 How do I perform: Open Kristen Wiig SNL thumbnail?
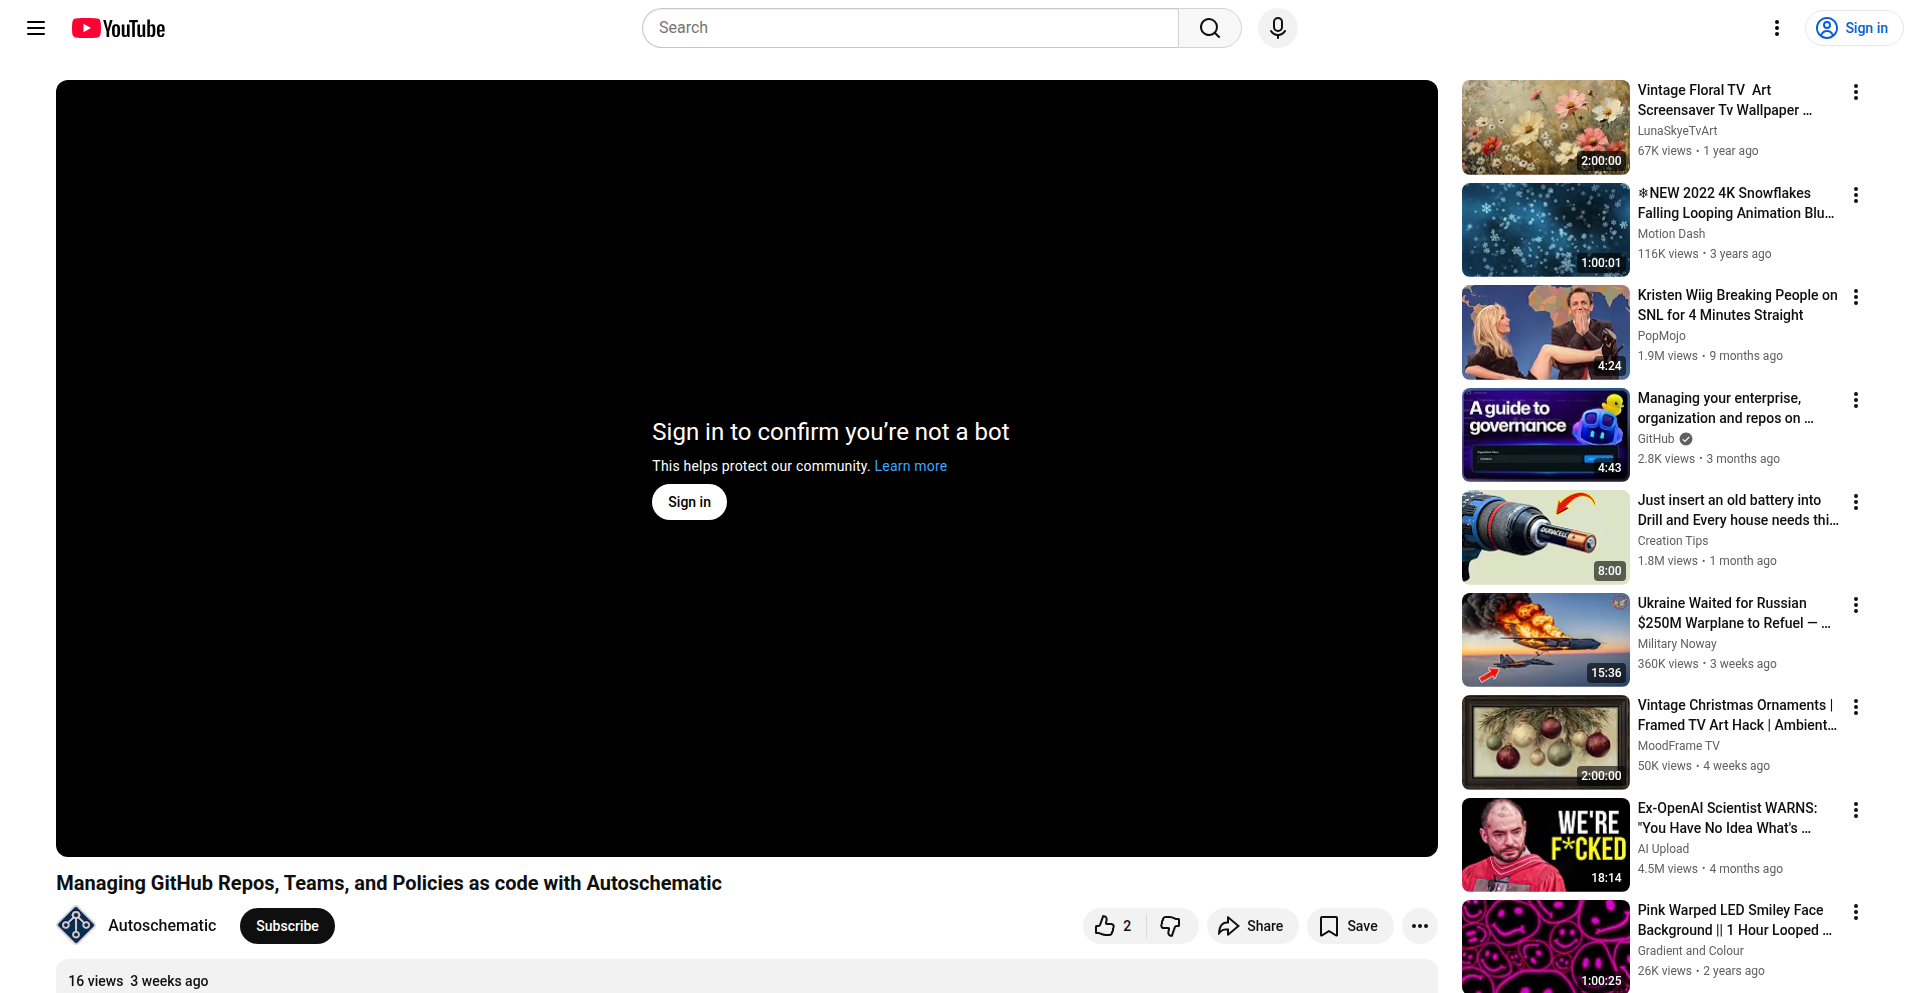click(x=1545, y=332)
